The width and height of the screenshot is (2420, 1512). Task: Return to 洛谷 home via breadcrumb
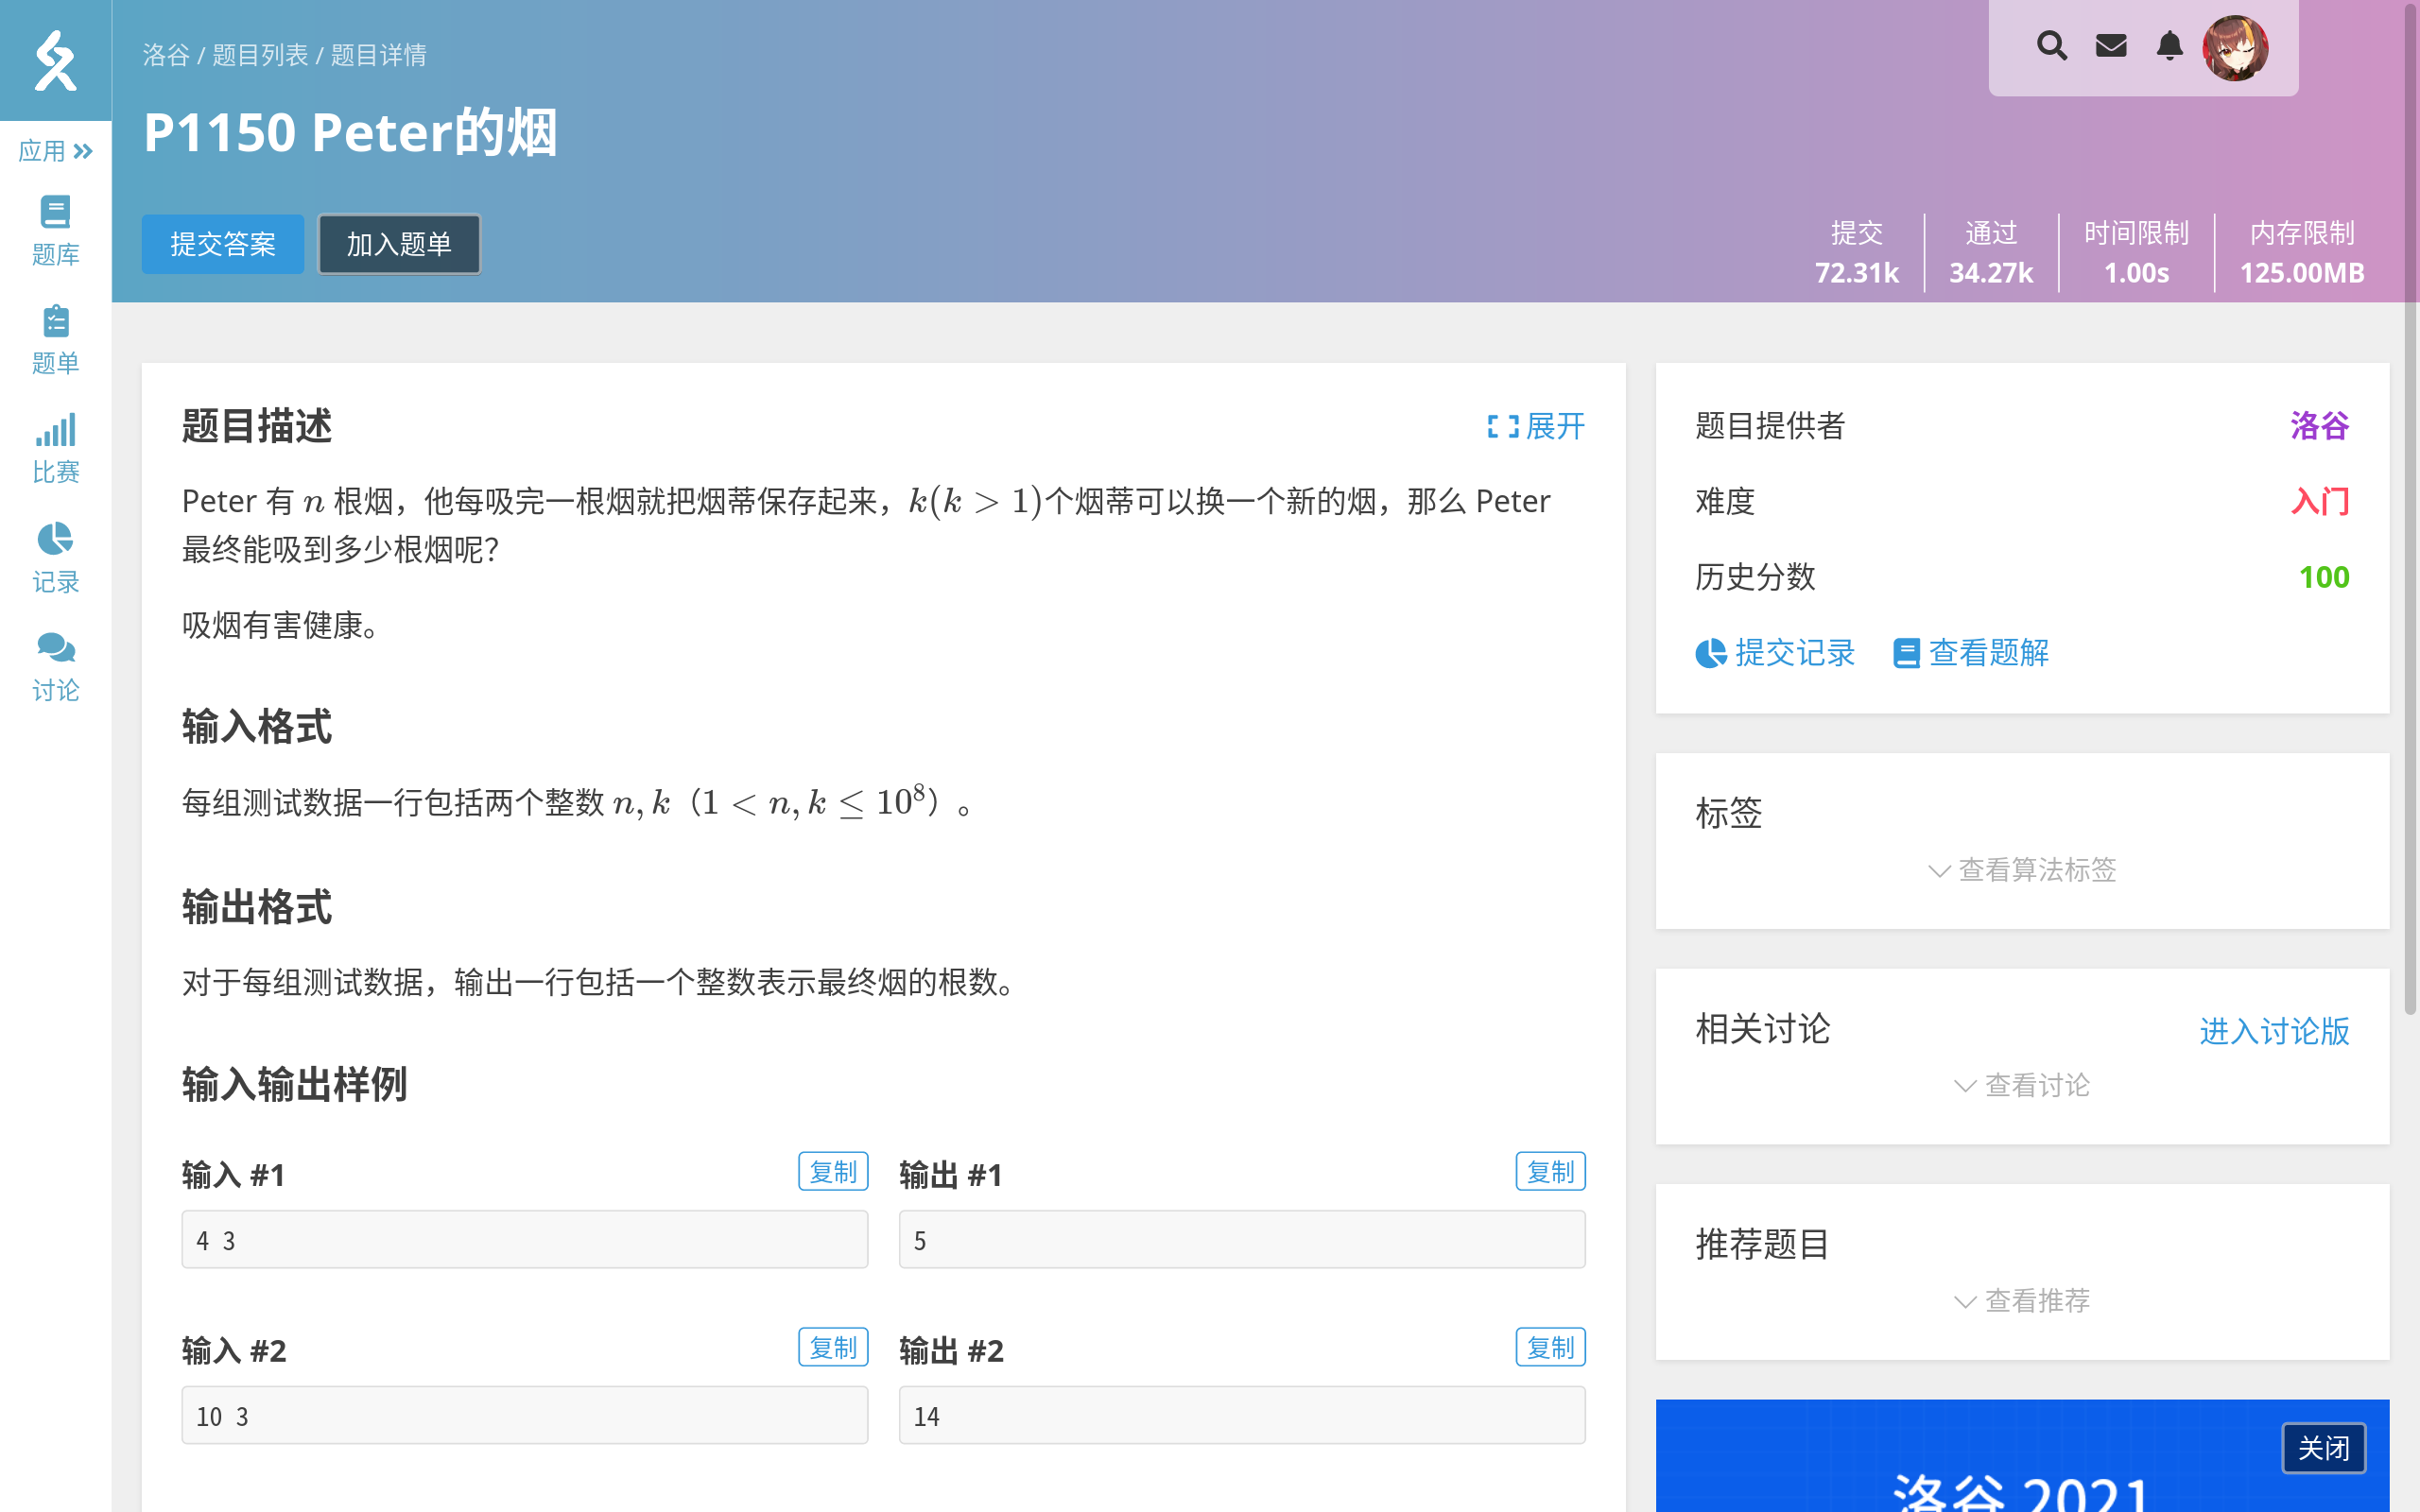tap(166, 56)
